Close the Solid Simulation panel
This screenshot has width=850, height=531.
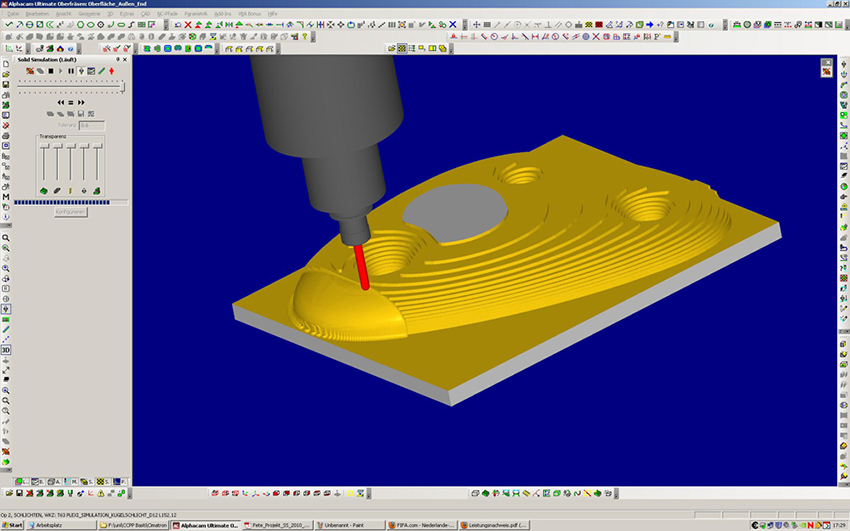pos(124,60)
